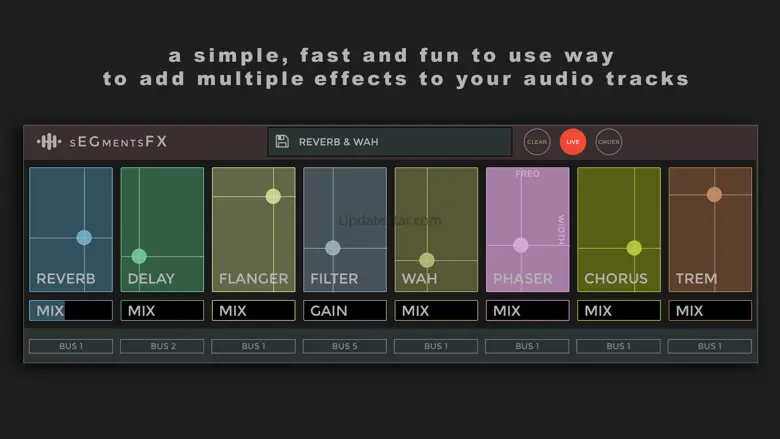
Task: Click the floppy disk save preset icon
Action: (282, 142)
